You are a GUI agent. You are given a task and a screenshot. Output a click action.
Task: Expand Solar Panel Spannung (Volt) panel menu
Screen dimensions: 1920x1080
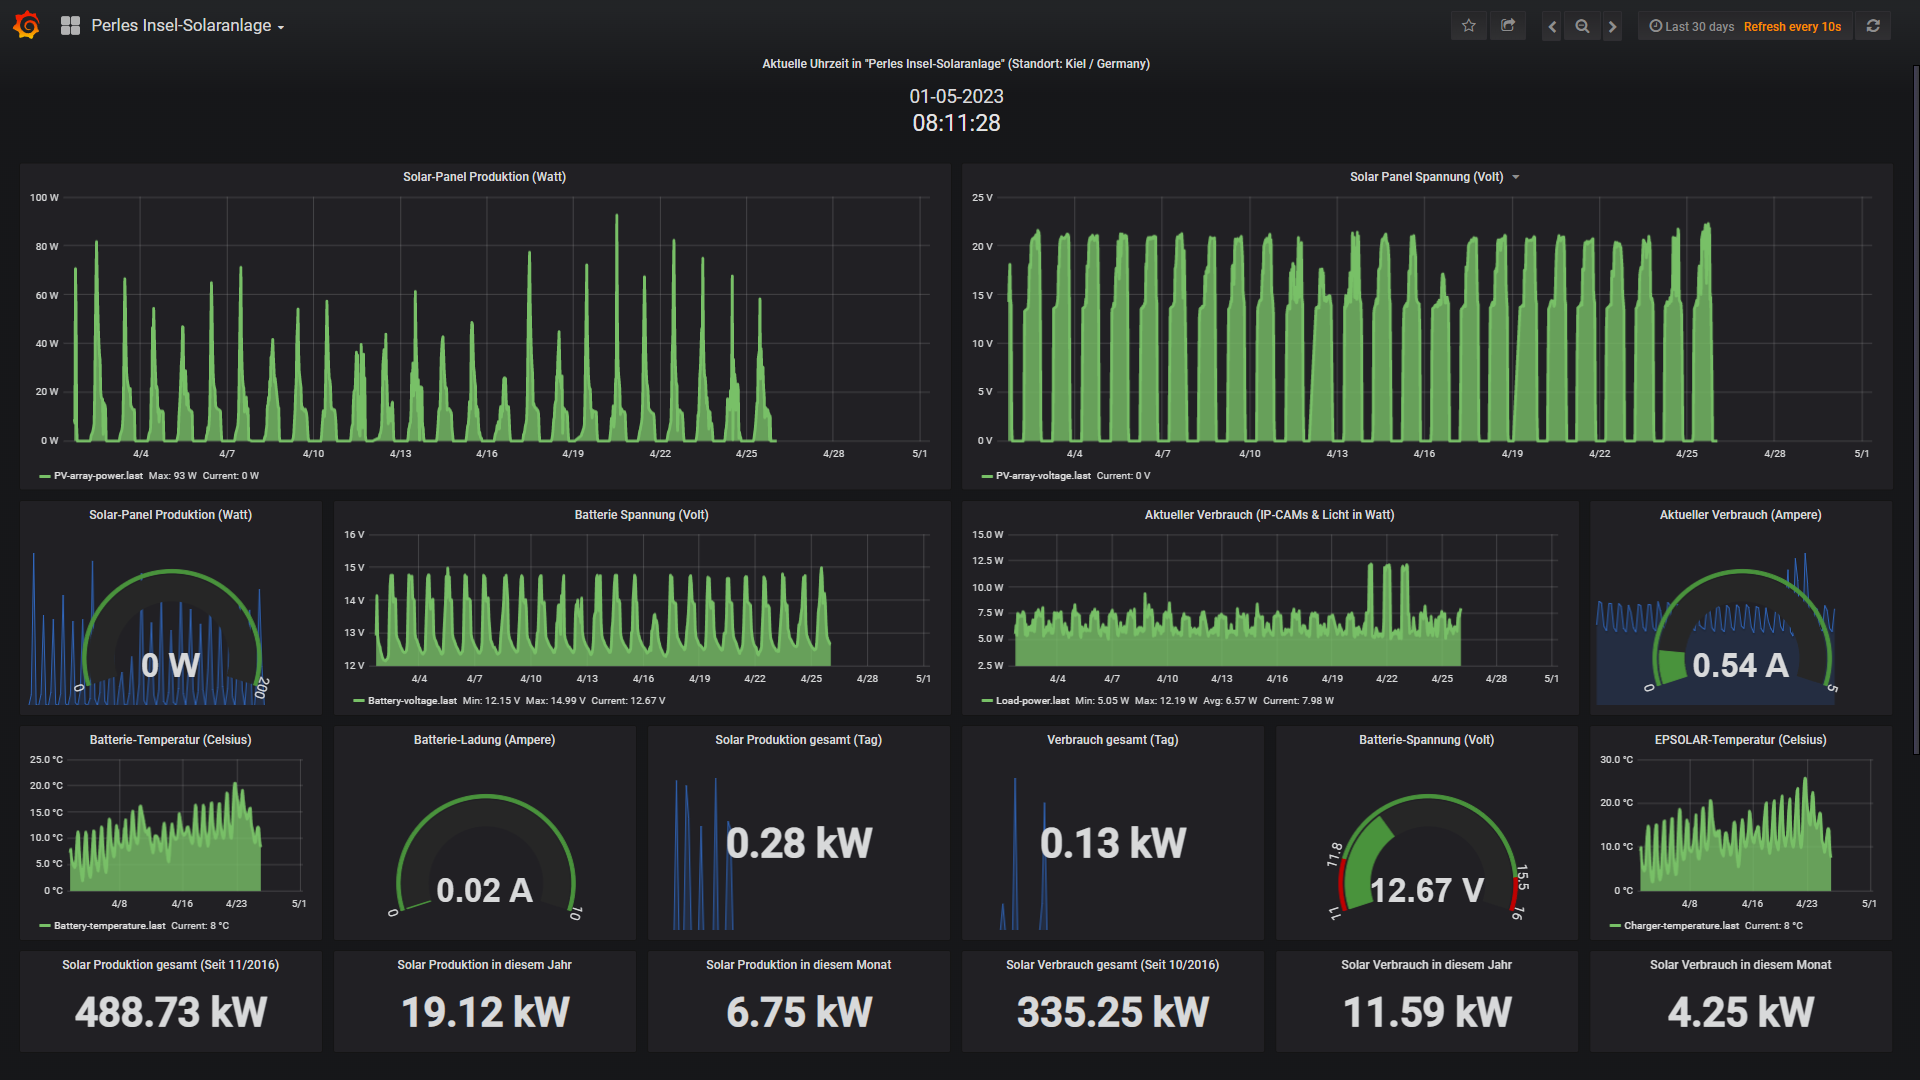click(1515, 177)
